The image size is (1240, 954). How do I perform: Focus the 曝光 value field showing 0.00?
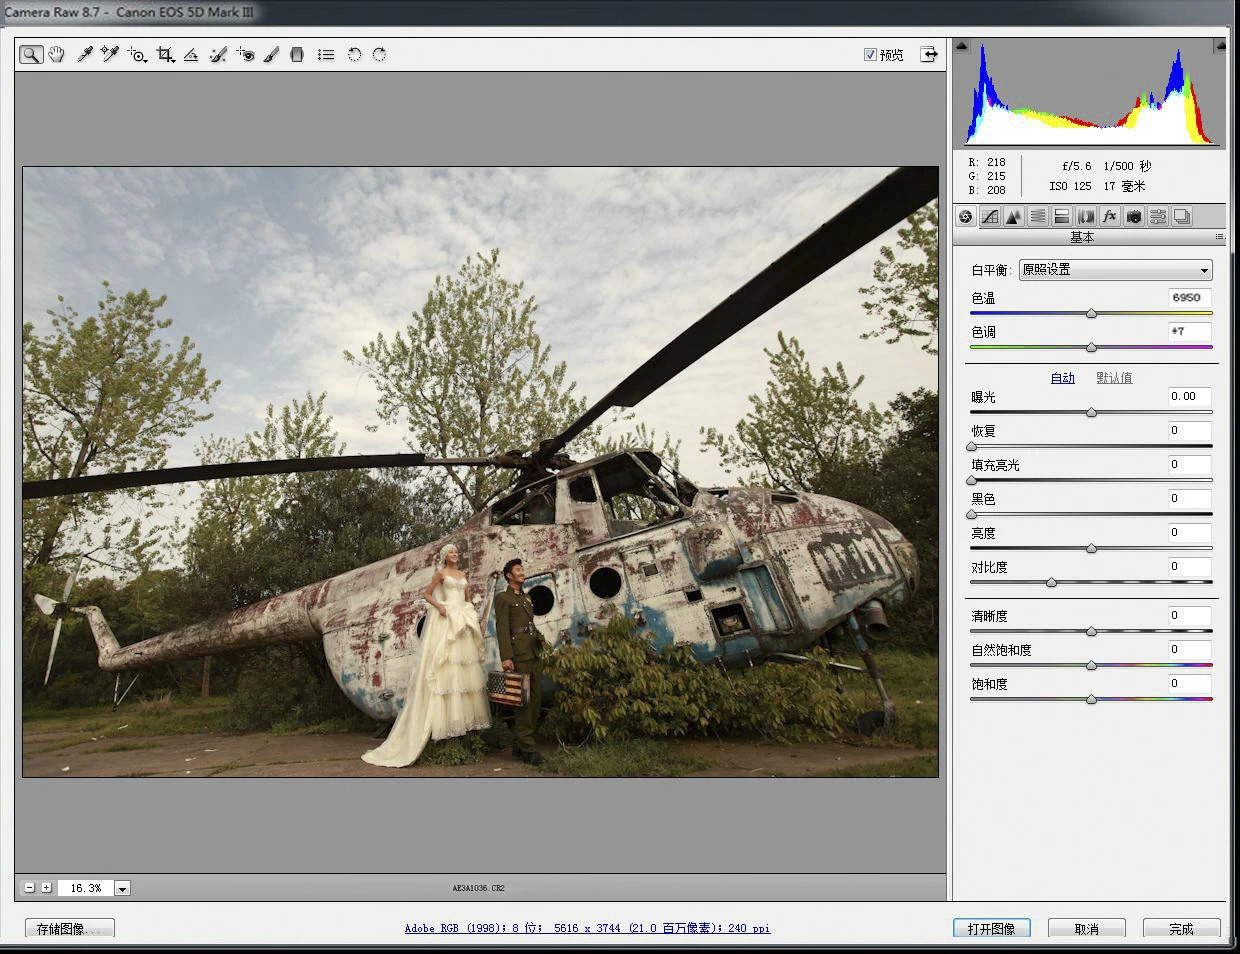click(1189, 396)
